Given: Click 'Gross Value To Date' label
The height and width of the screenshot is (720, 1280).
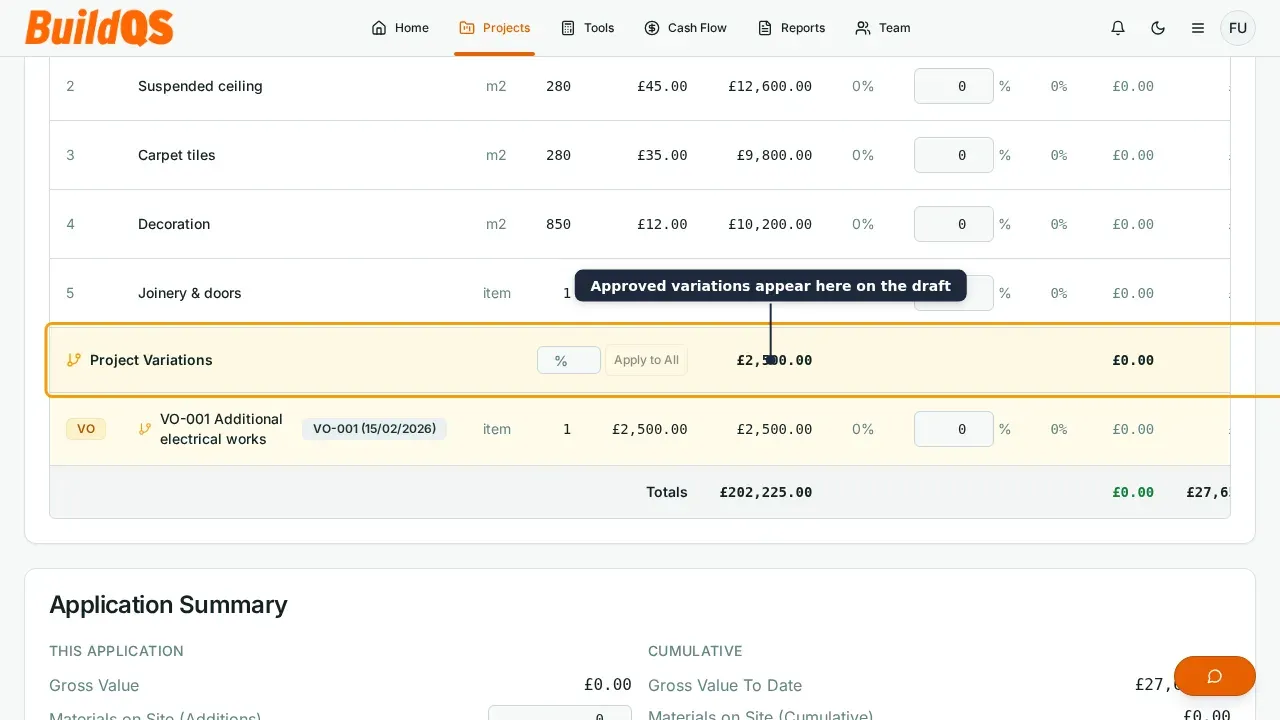Looking at the screenshot, I should click(x=725, y=685).
